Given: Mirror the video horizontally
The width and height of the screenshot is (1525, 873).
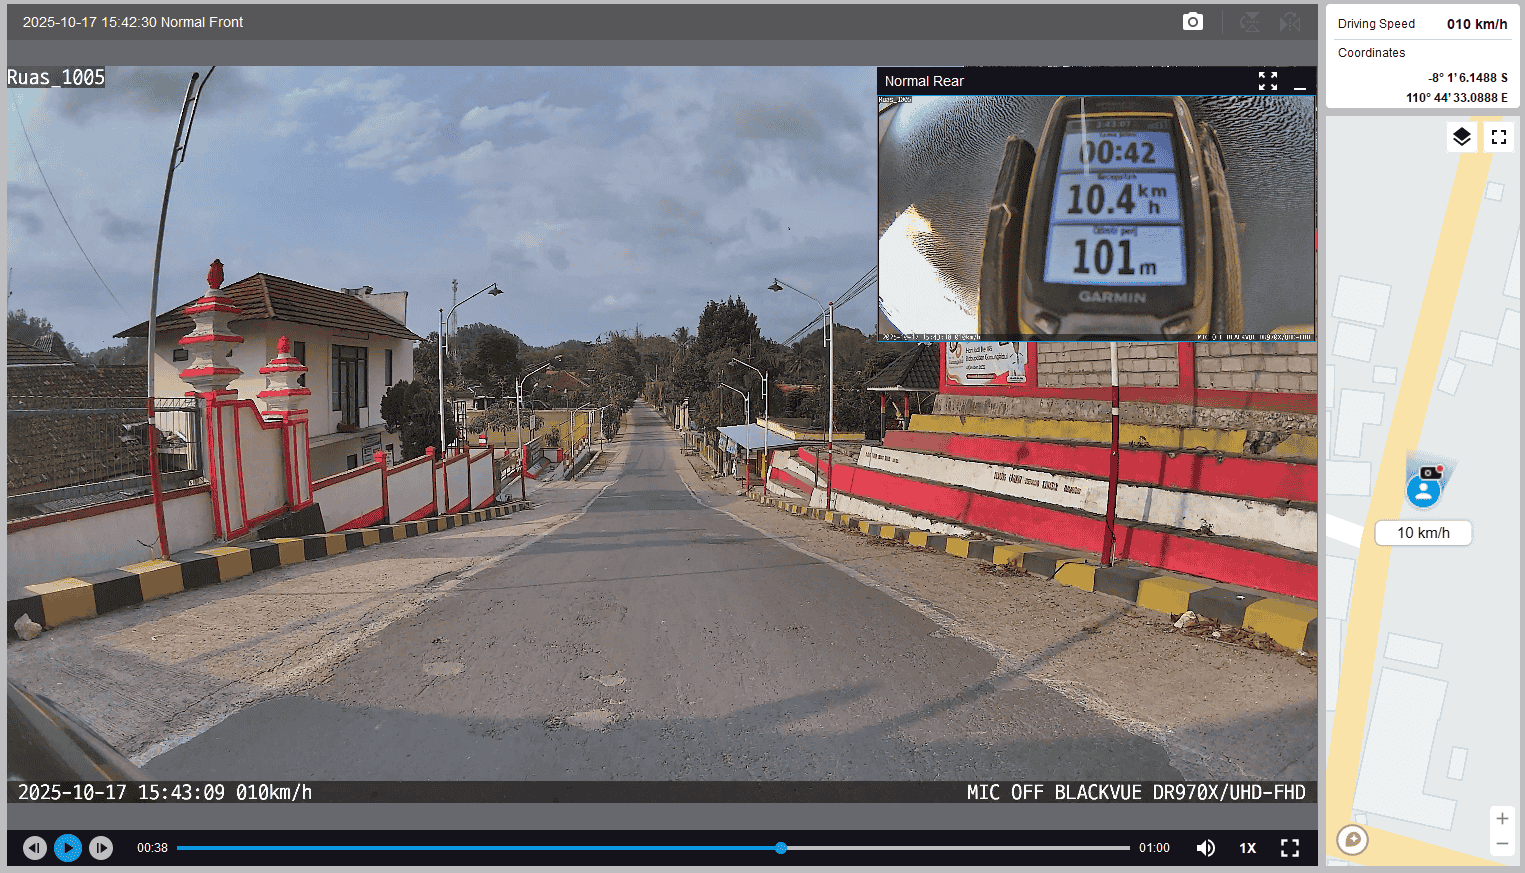Looking at the screenshot, I should coord(1290,22).
